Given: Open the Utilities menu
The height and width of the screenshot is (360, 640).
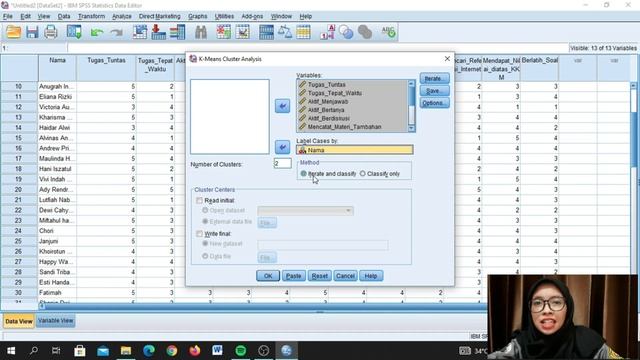Looking at the screenshot, I should pos(224,16).
